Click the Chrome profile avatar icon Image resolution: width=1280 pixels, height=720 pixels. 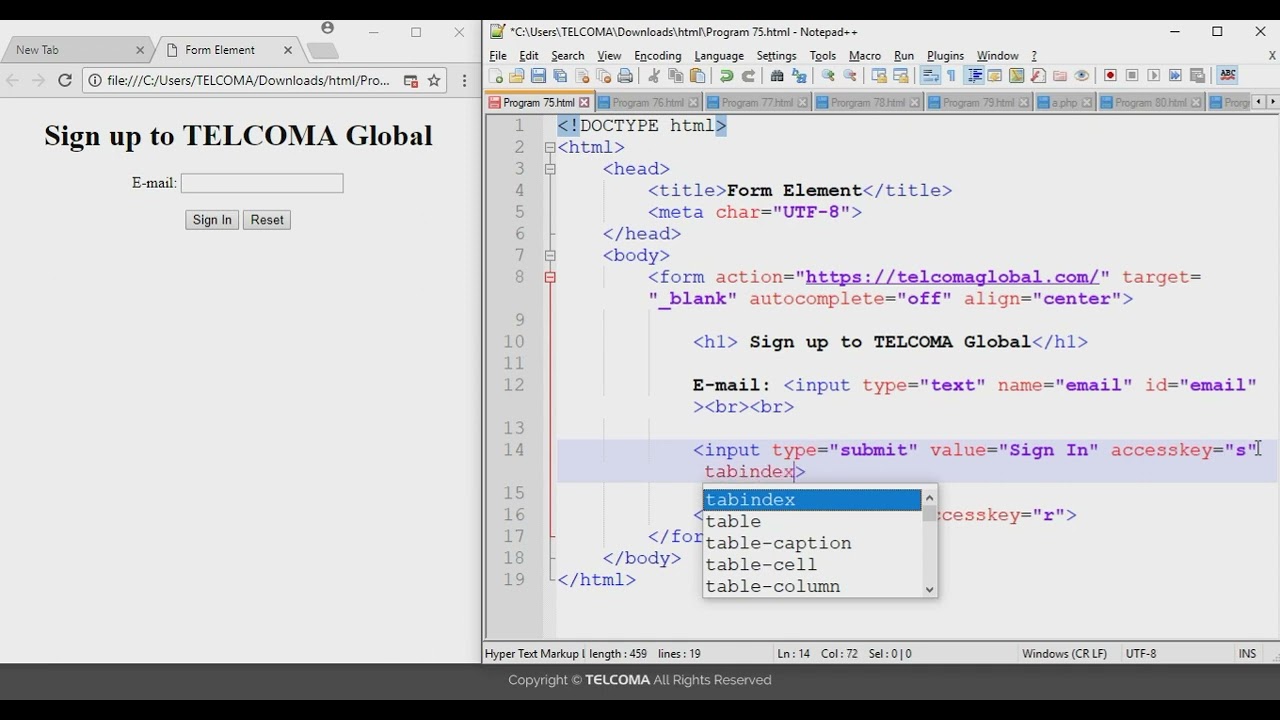328,28
